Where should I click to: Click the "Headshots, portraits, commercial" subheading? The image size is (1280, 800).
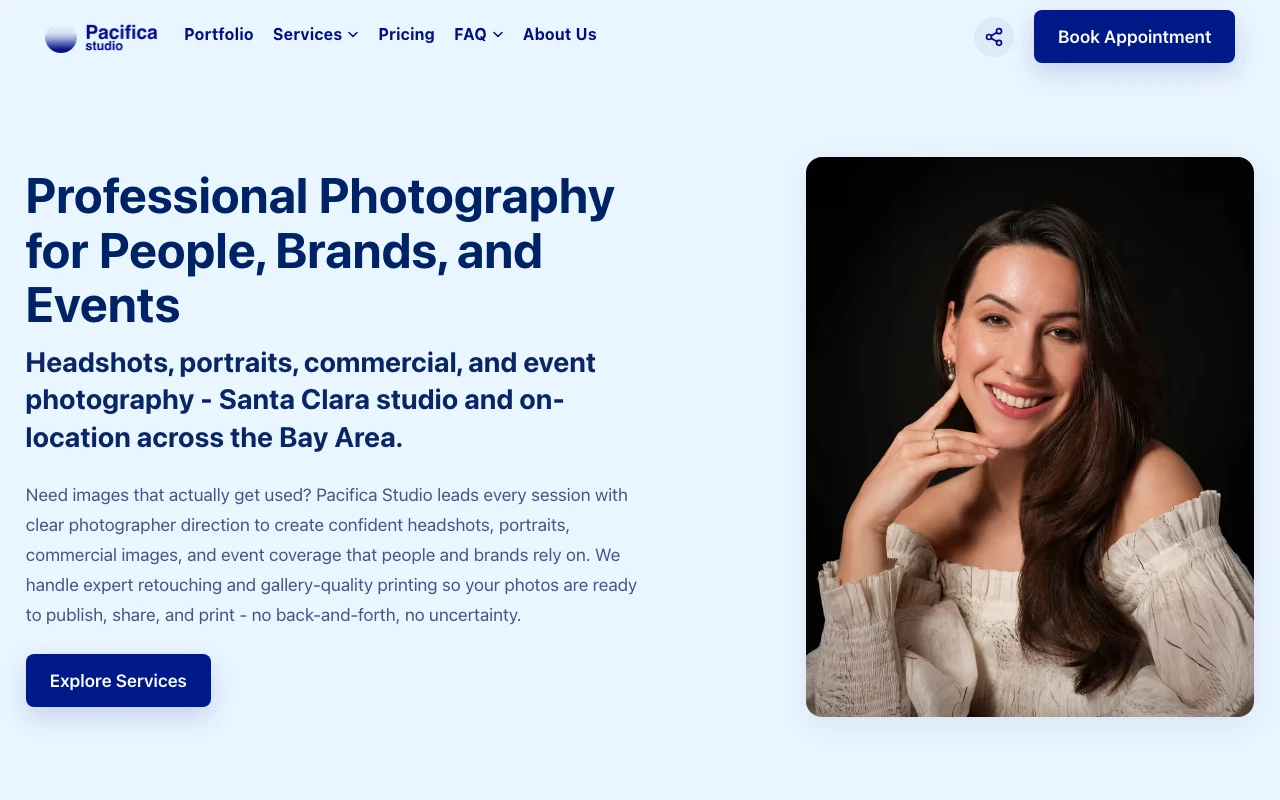click(x=310, y=363)
